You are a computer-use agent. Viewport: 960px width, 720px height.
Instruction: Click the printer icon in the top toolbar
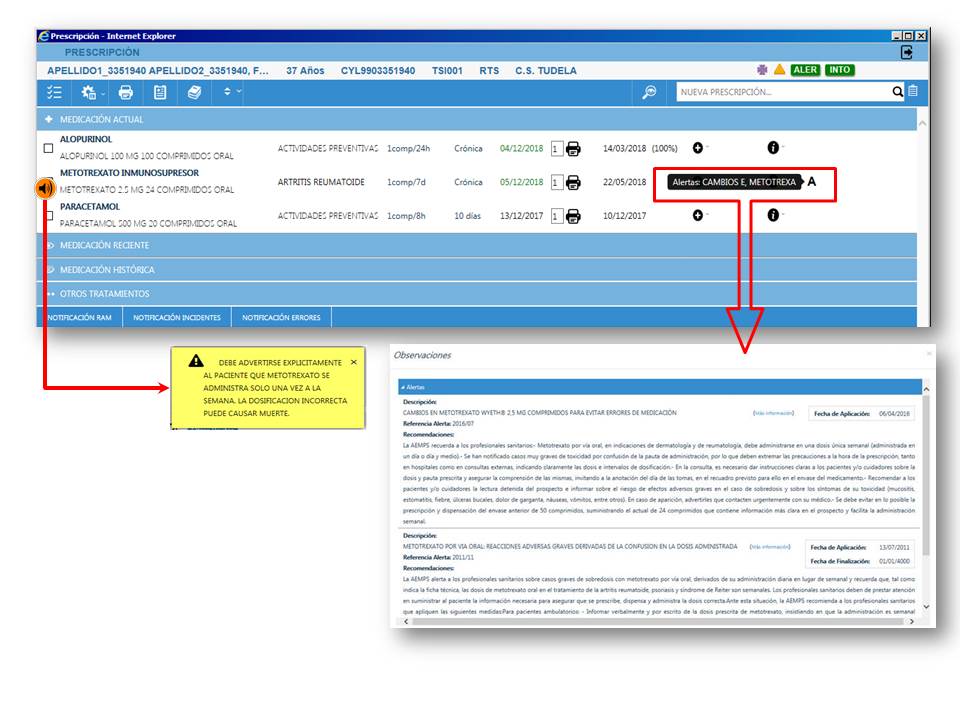pos(126,92)
